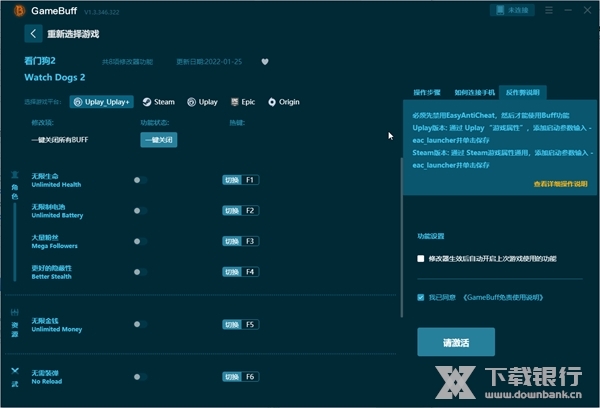Switch to the 操作步骤 tab

click(x=427, y=90)
